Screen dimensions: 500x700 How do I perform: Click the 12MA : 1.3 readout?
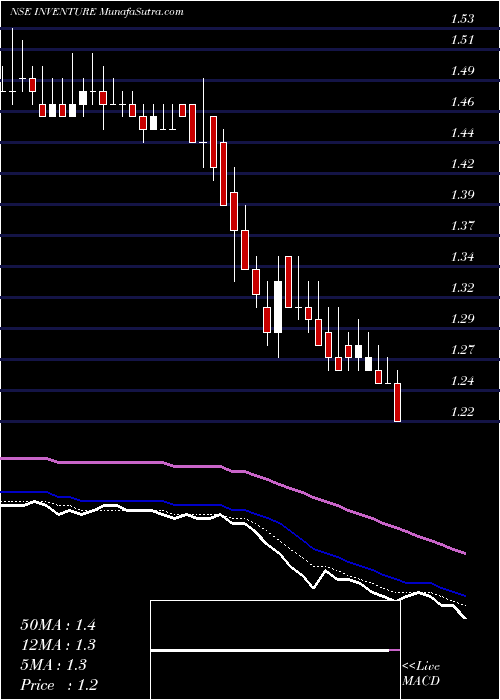(58, 645)
